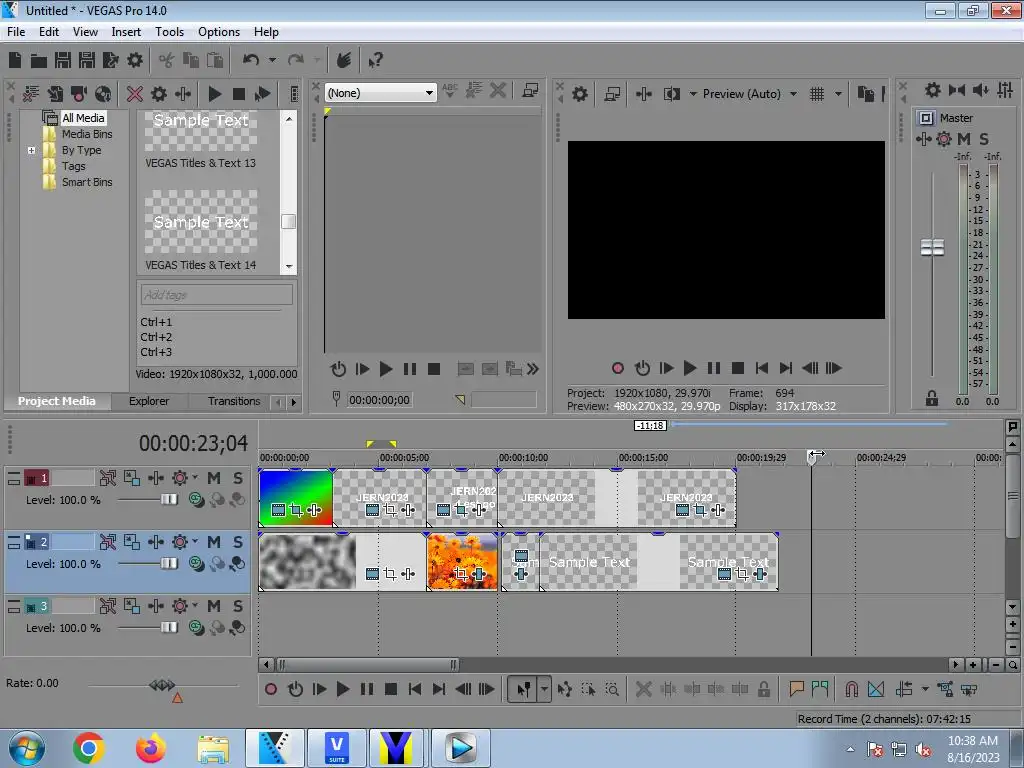Image resolution: width=1024 pixels, height=768 pixels.
Task: Play timeline from transport bar
Action: [342, 689]
